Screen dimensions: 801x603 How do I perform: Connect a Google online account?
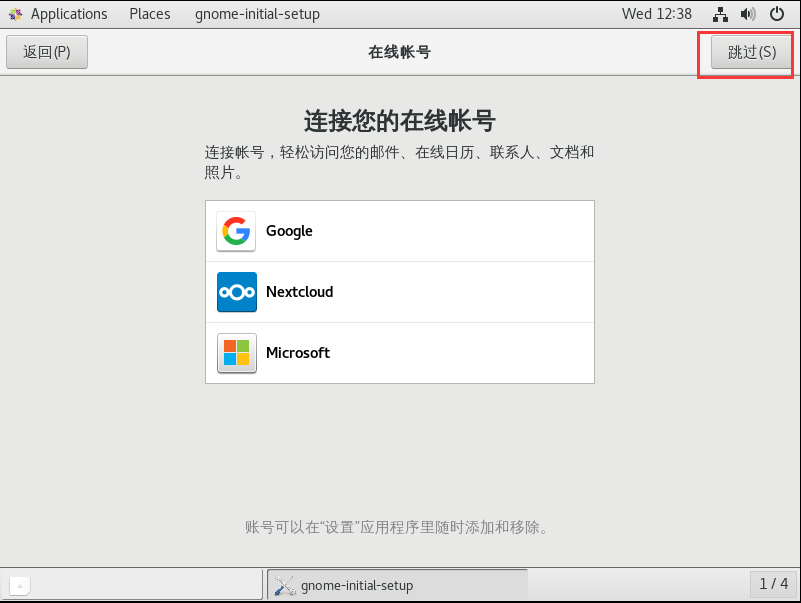[x=400, y=231]
